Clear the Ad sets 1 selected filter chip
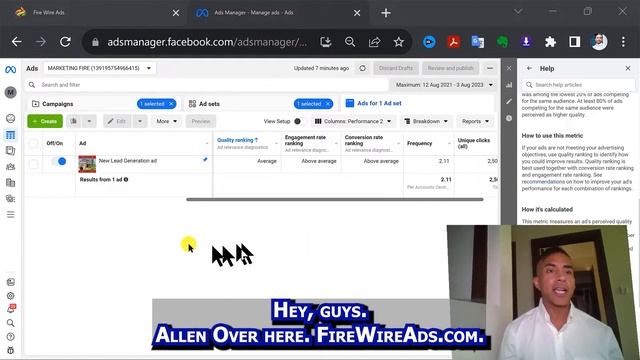Screen dimensions: 640x360 [328, 104]
